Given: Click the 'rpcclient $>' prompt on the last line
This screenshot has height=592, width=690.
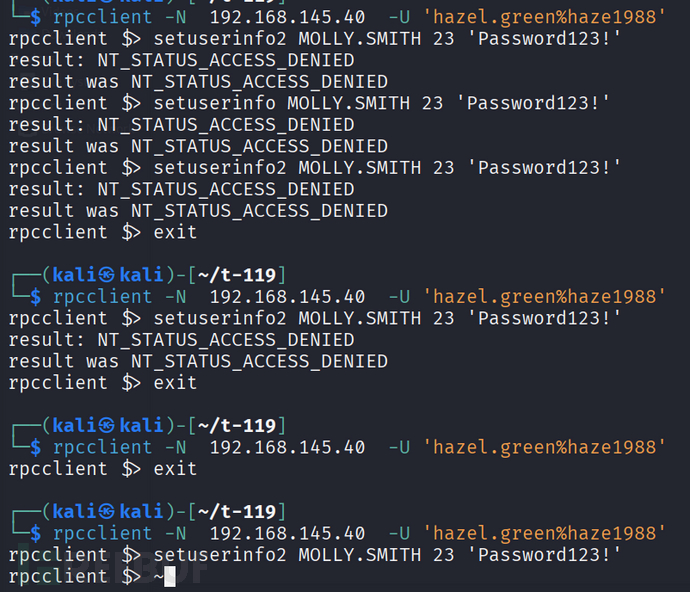Looking at the screenshot, I should [70, 577].
